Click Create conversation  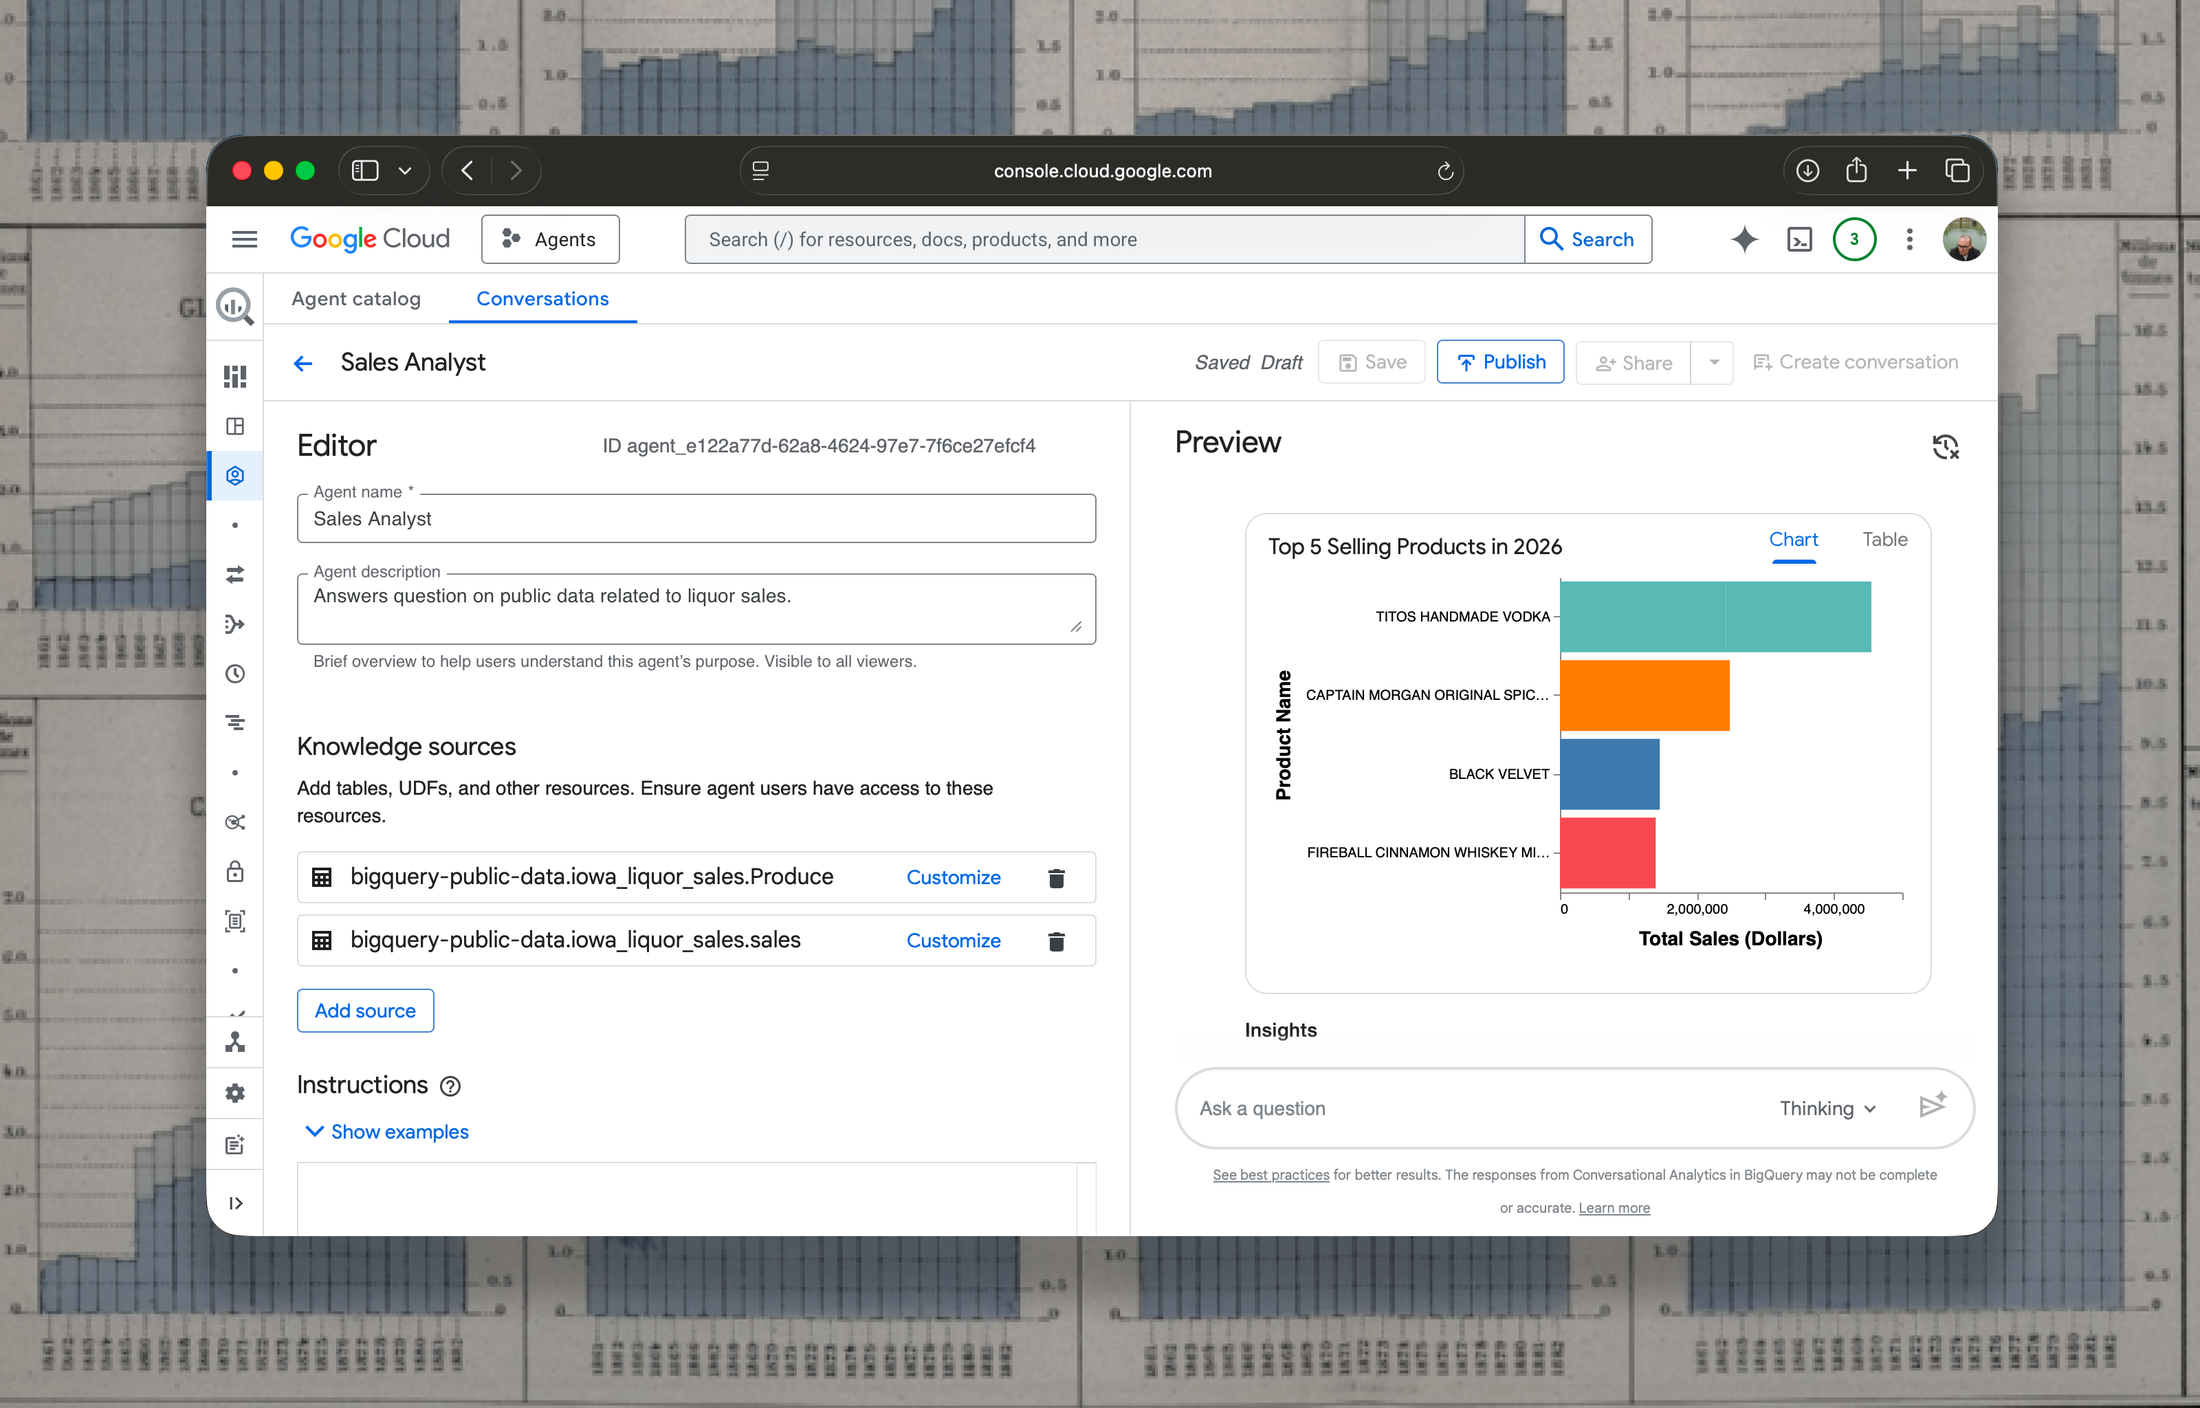point(1856,363)
